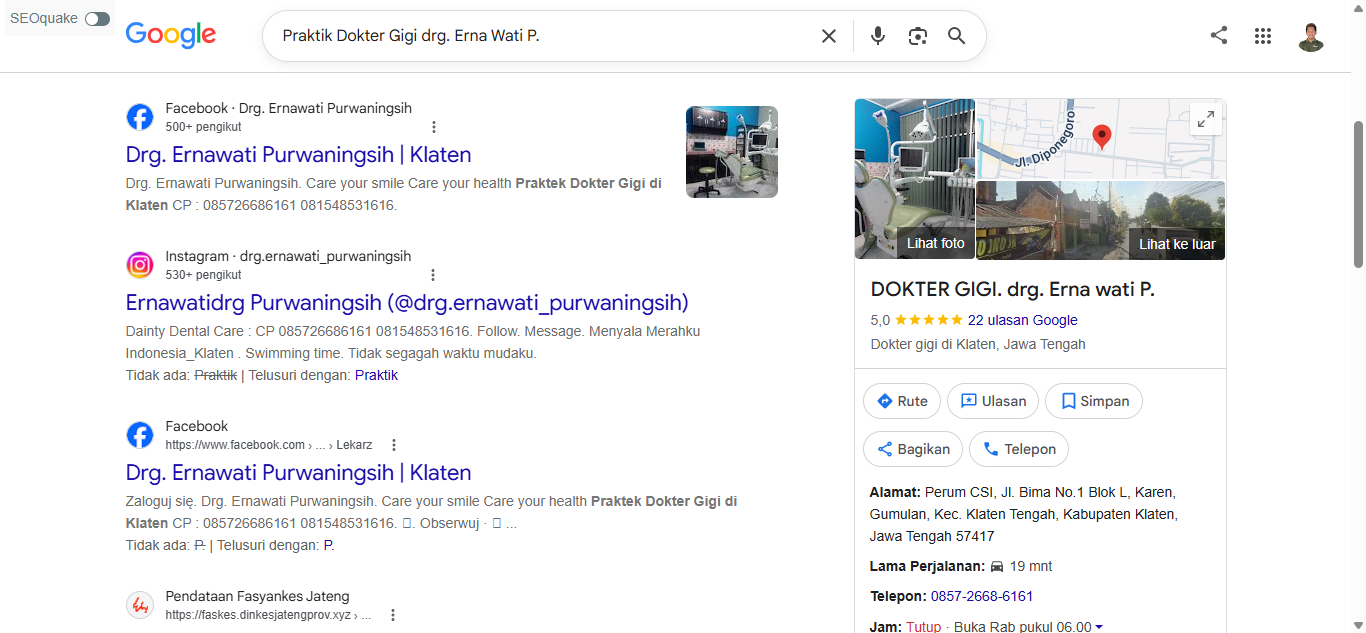Open Ernawatidrg Purwaningsih Instagram result

point(407,303)
